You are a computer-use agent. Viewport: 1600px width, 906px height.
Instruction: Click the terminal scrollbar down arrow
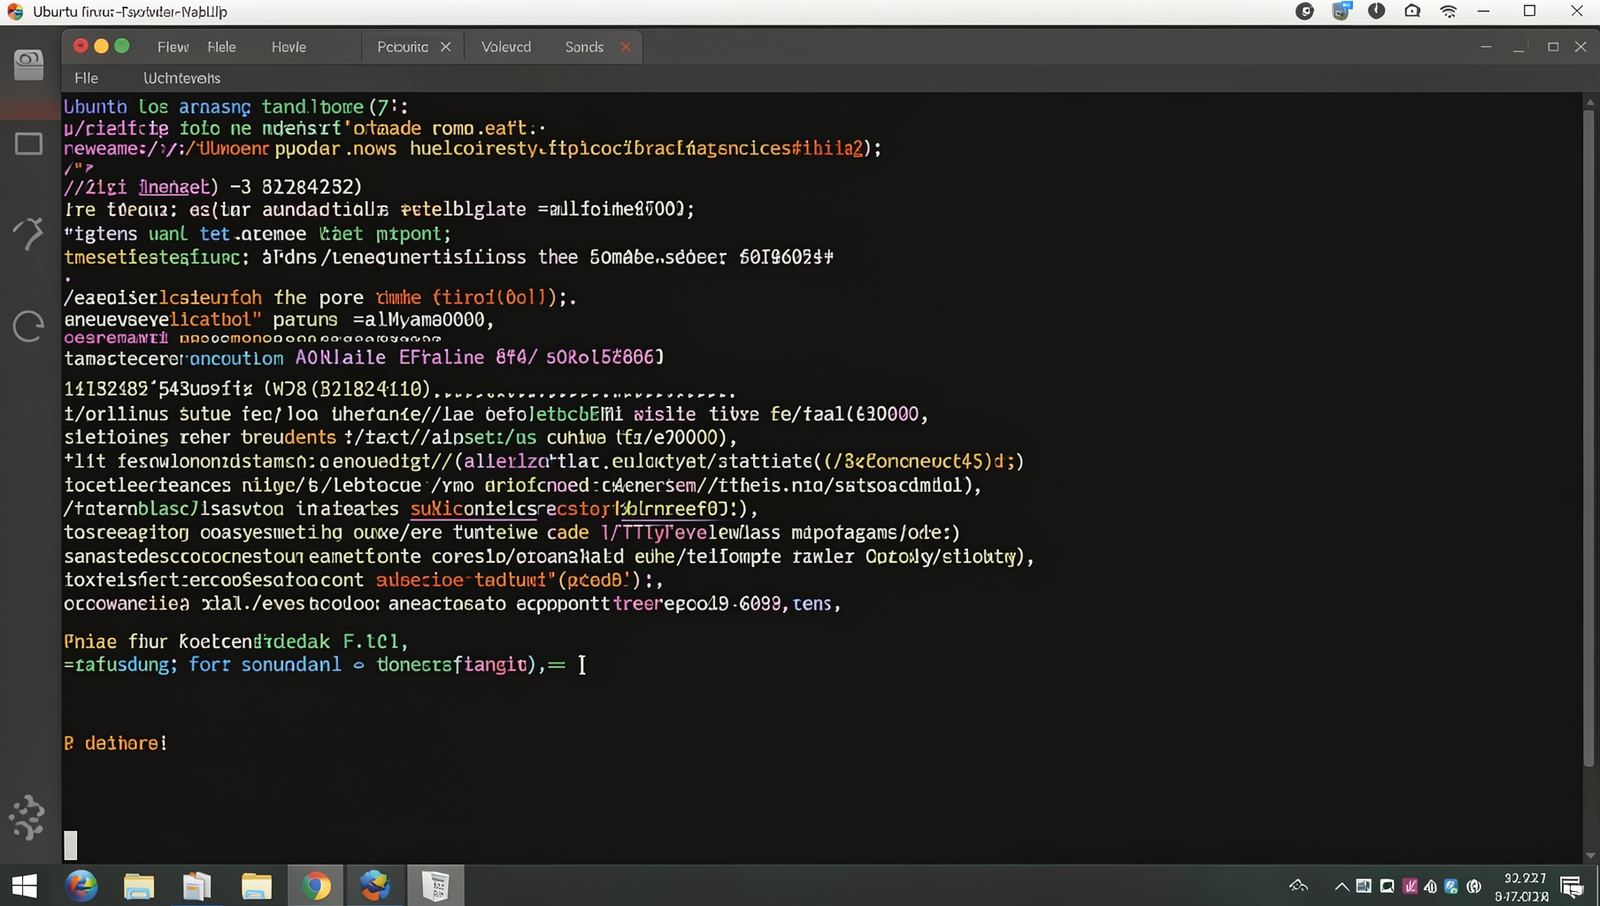[1590, 856]
